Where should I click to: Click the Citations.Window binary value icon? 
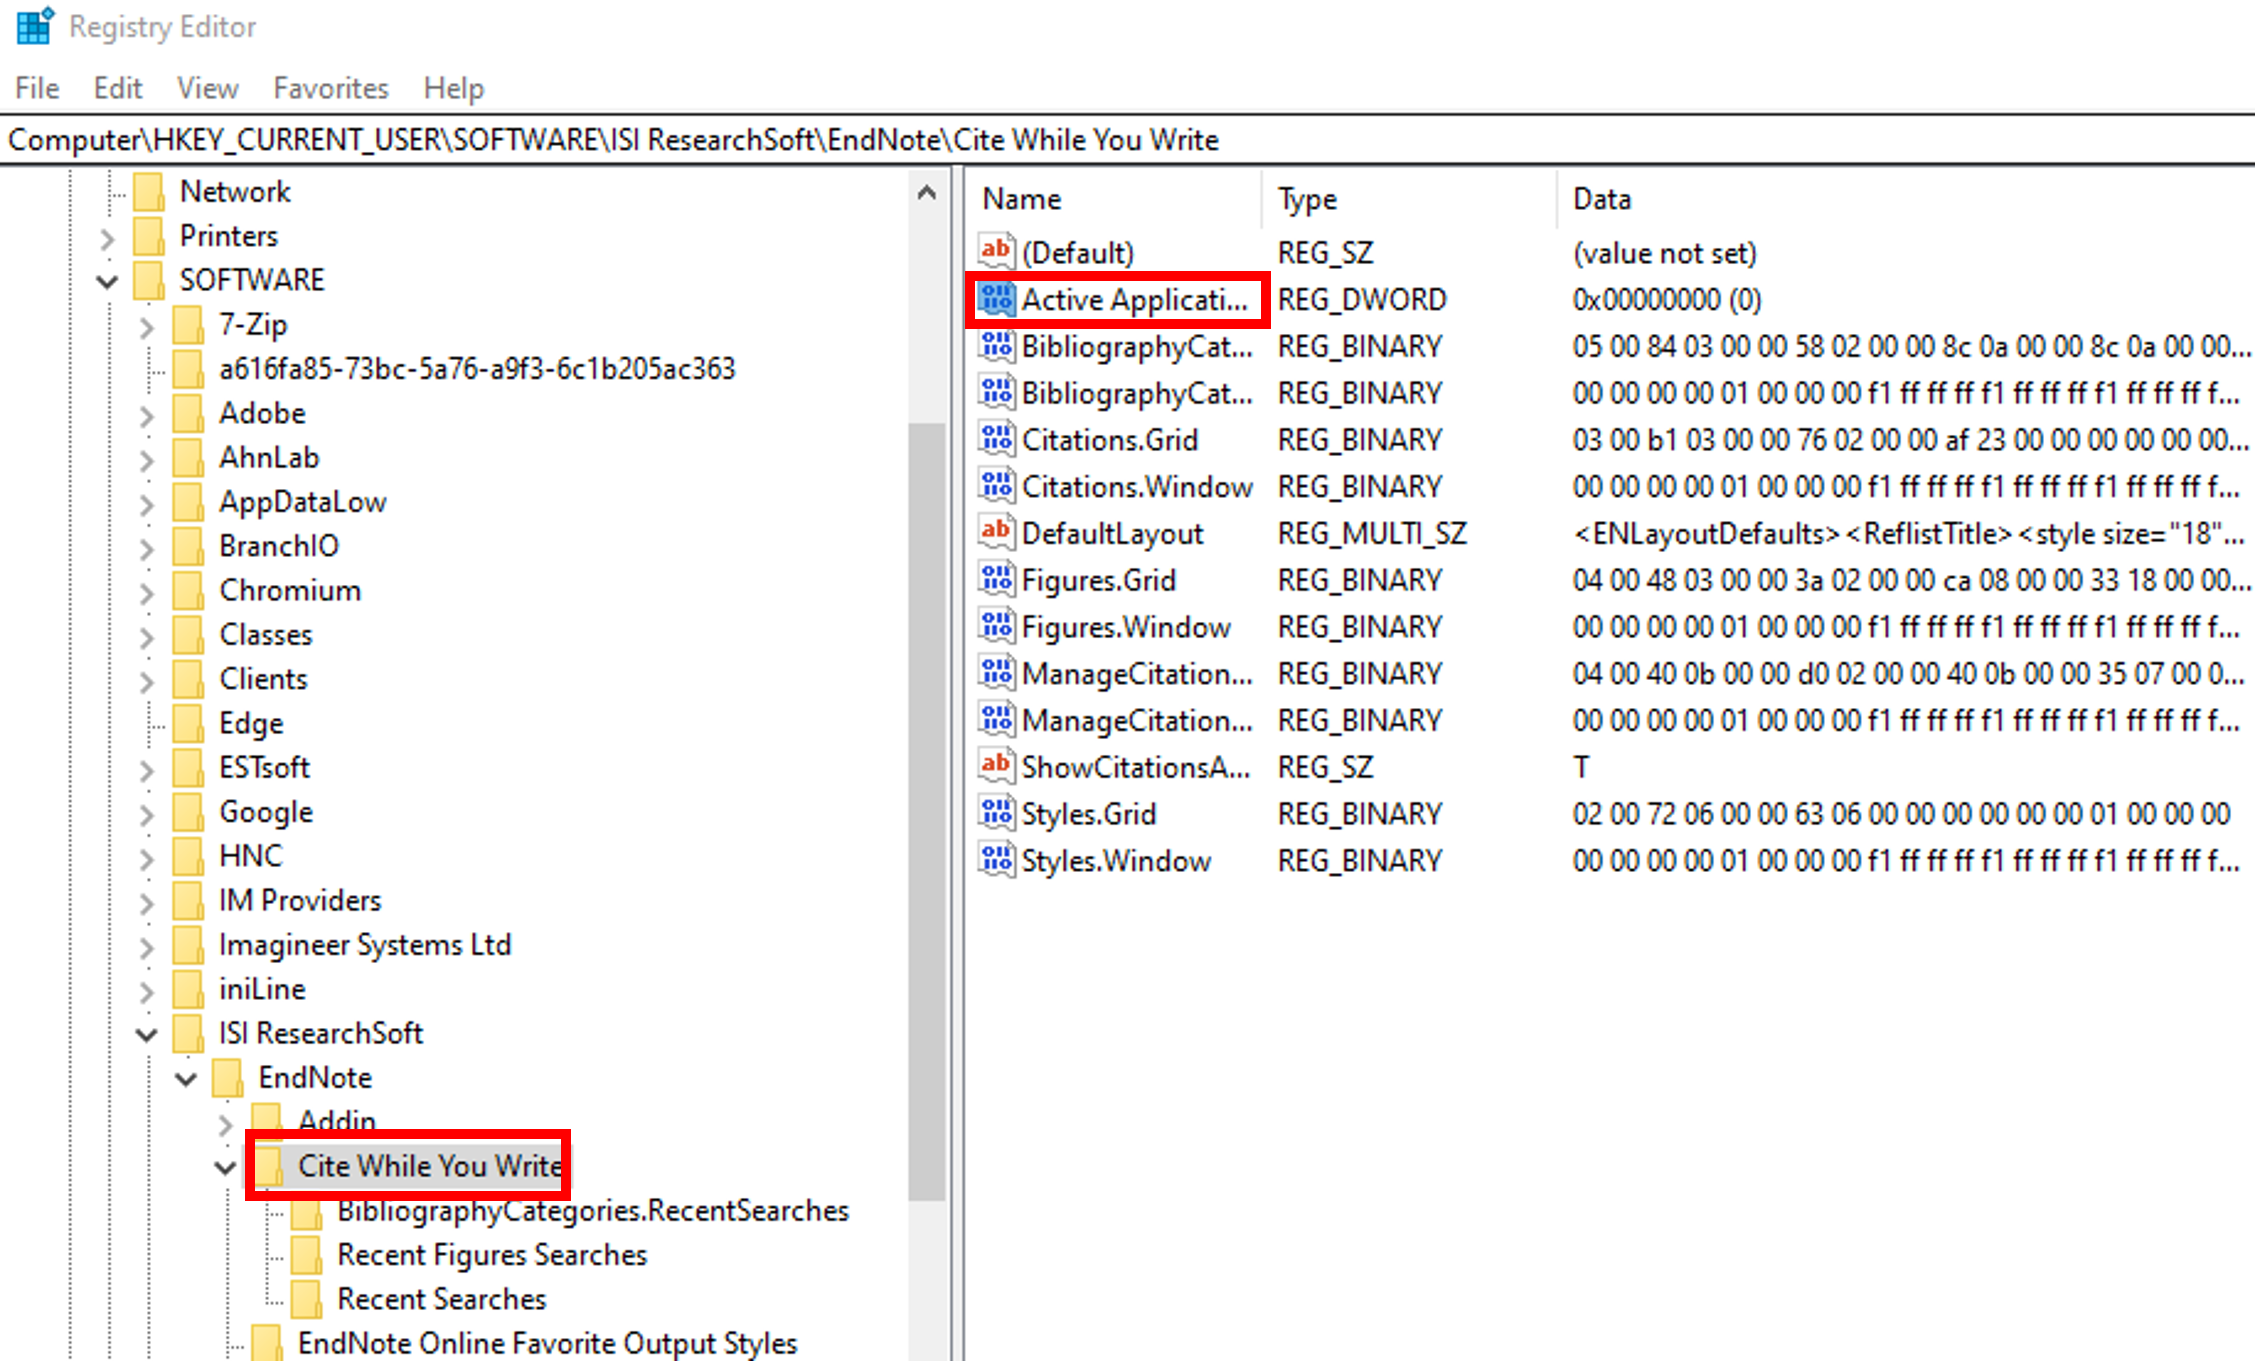point(997,485)
